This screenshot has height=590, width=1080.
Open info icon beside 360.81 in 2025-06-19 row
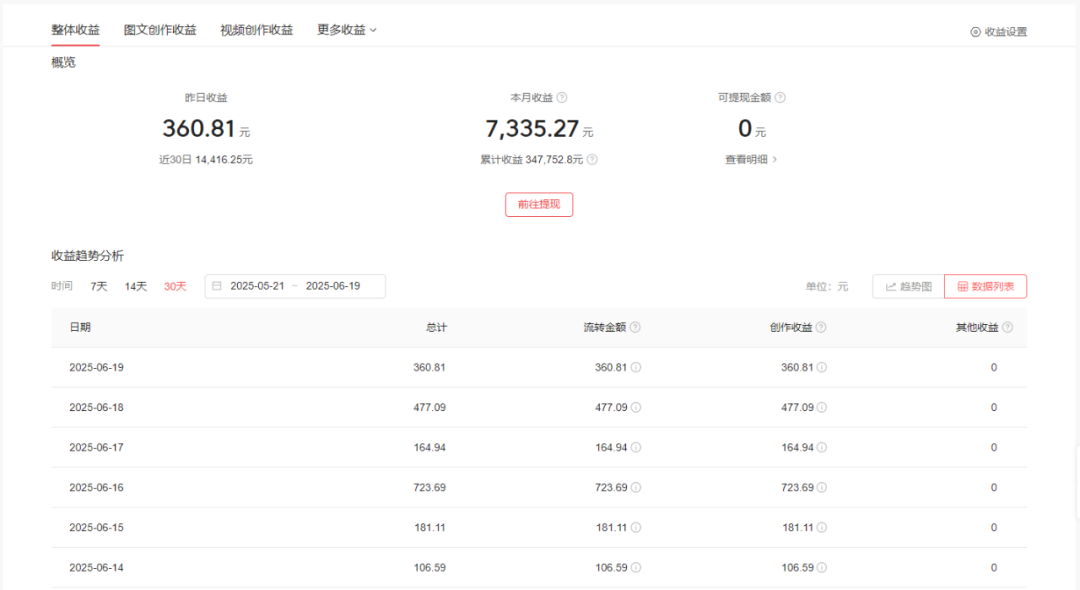pyautogui.click(x=637, y=367)
